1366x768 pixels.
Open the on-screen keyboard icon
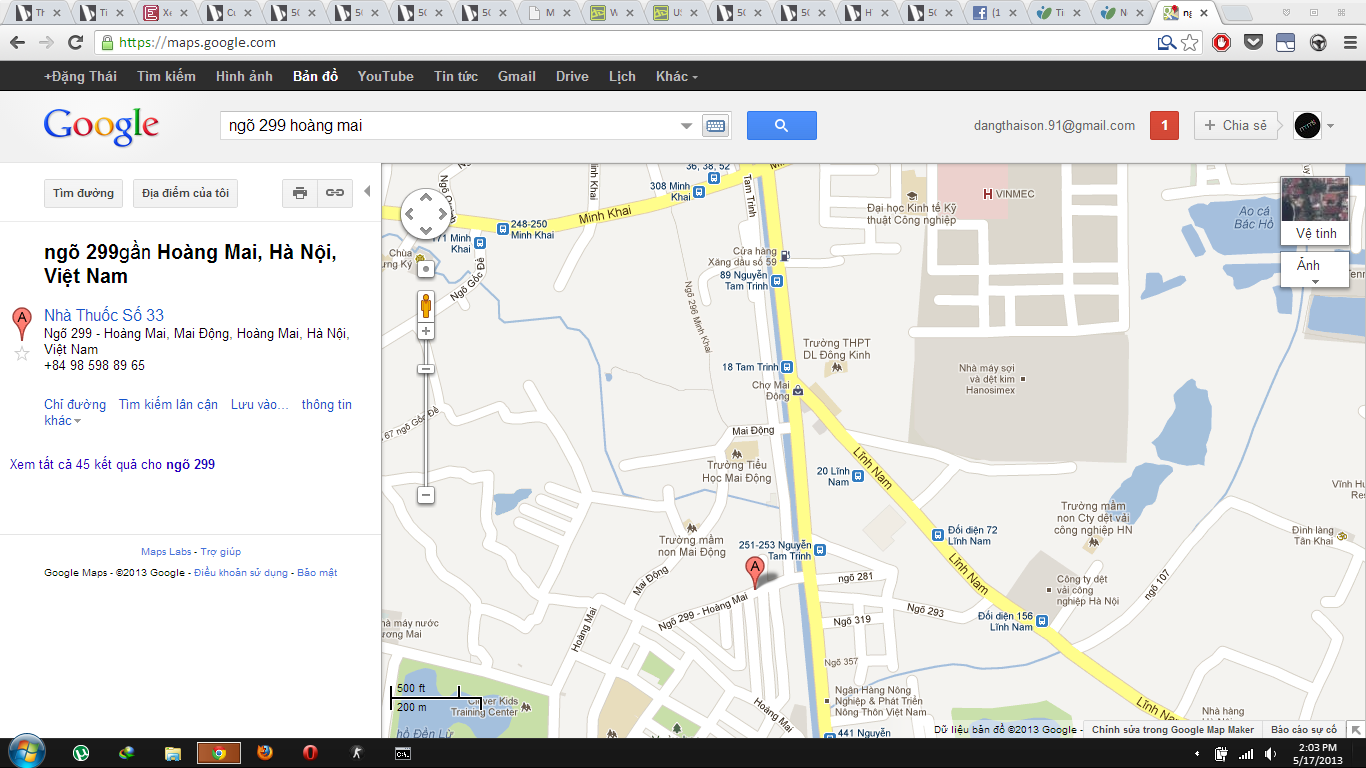click(716, 126)
